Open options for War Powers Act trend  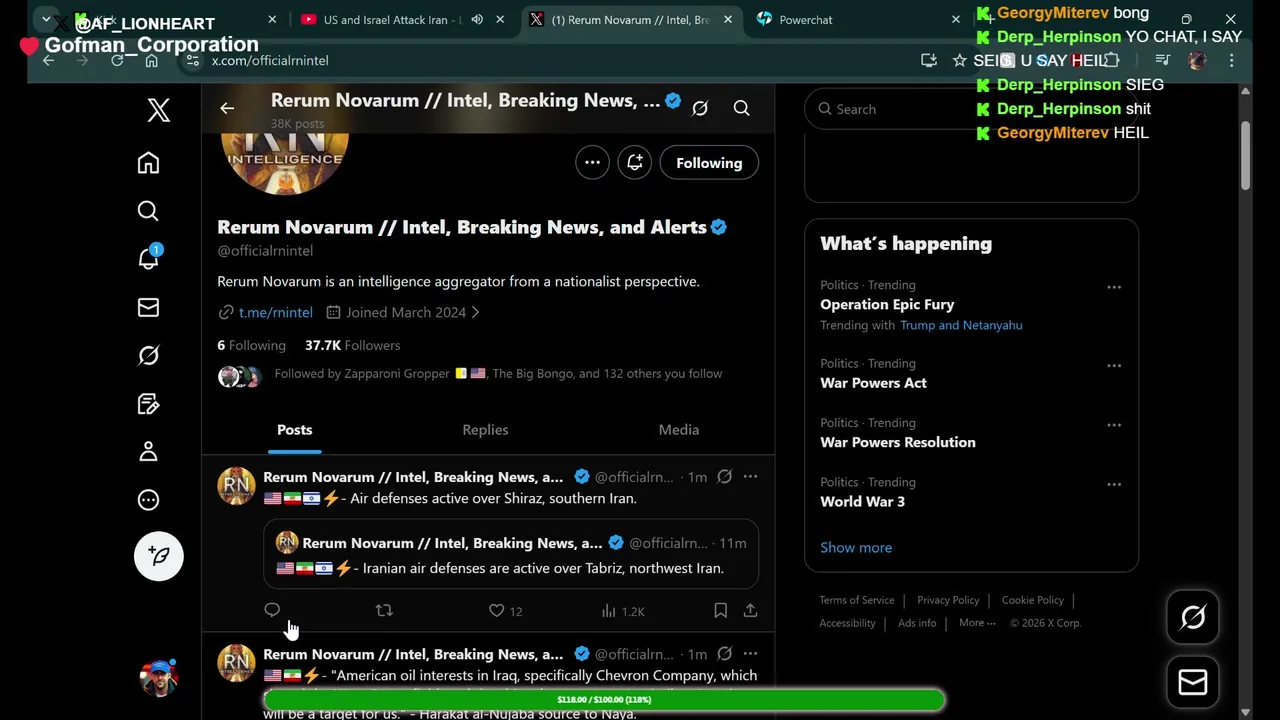tap(1114, 366)
